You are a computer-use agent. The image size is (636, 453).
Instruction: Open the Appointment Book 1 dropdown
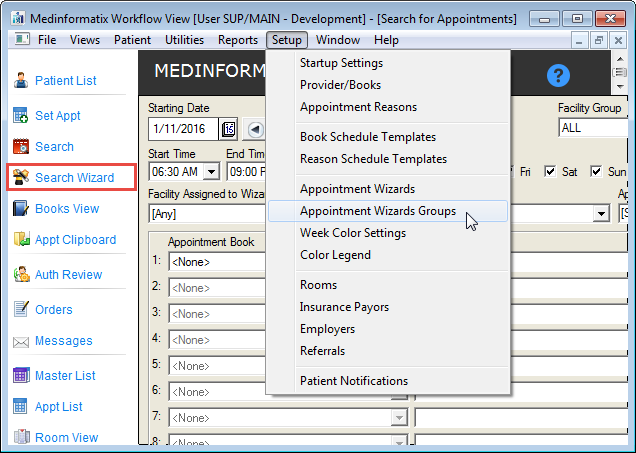pos(217,262)
